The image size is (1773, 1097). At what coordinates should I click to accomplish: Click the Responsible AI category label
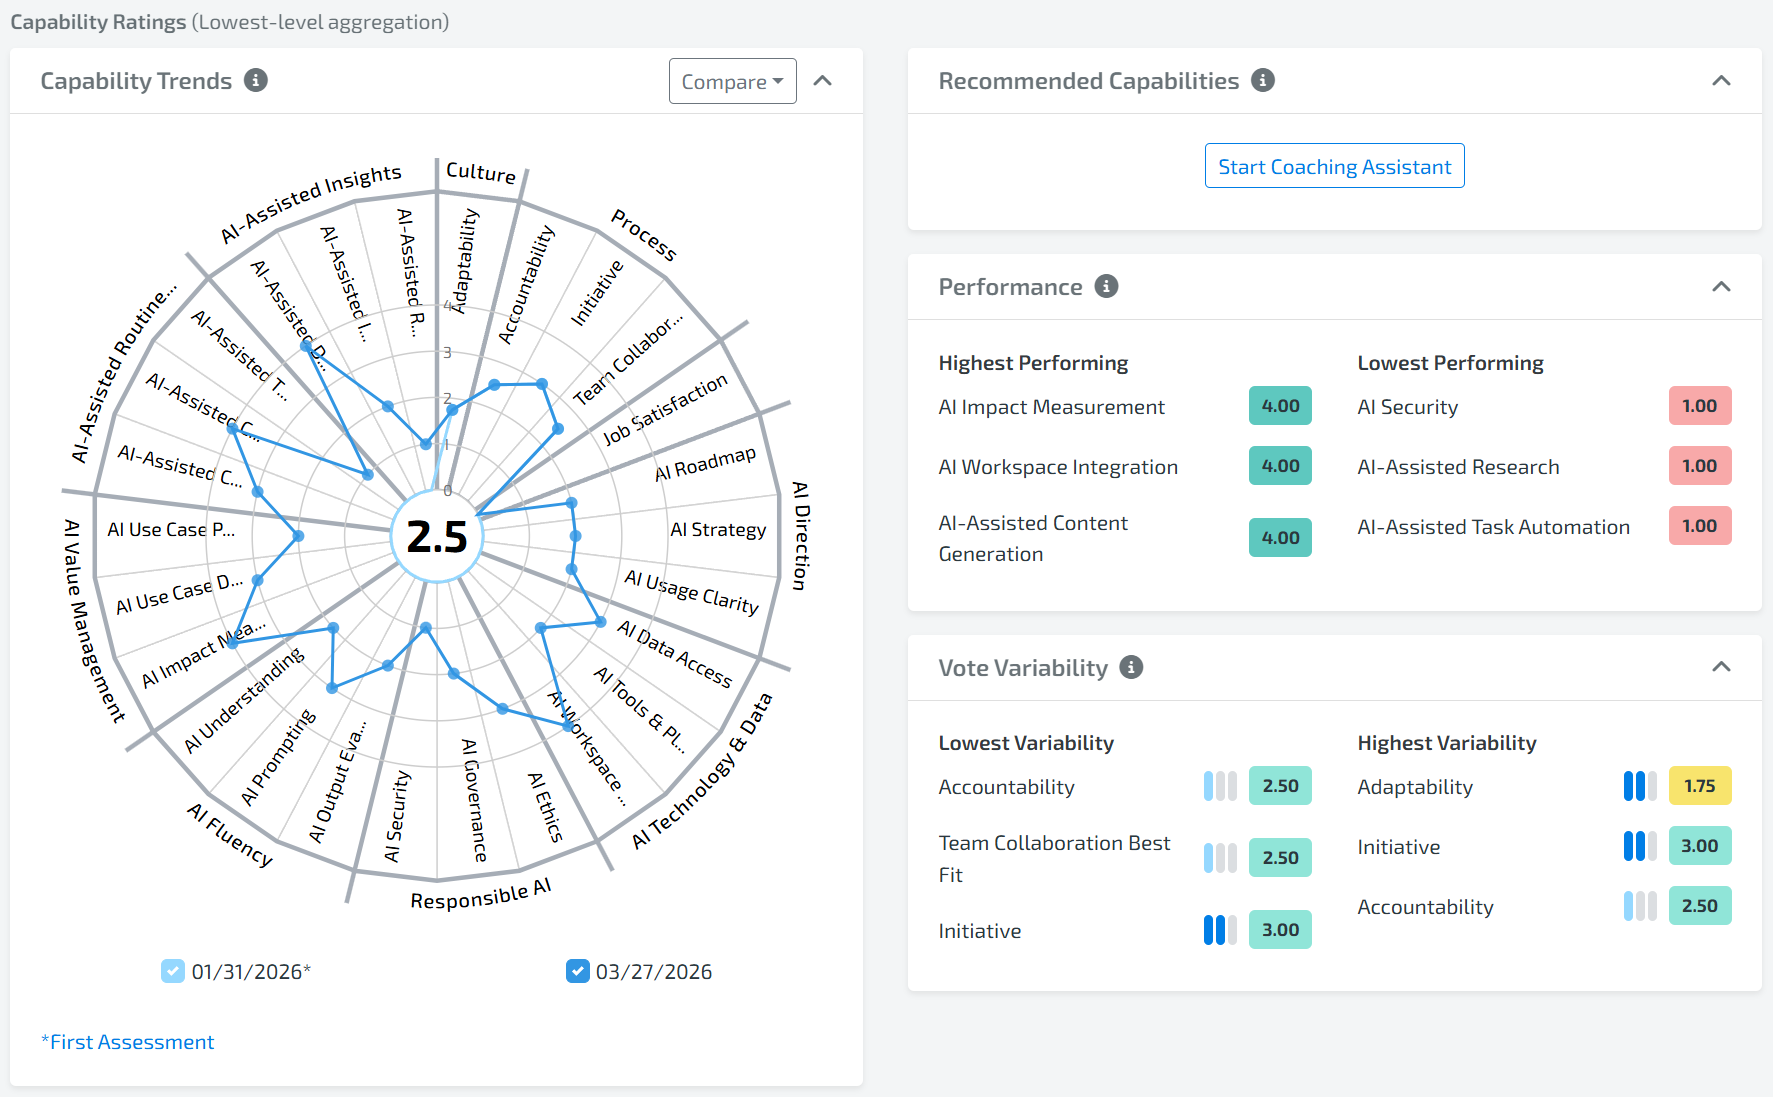481,894
